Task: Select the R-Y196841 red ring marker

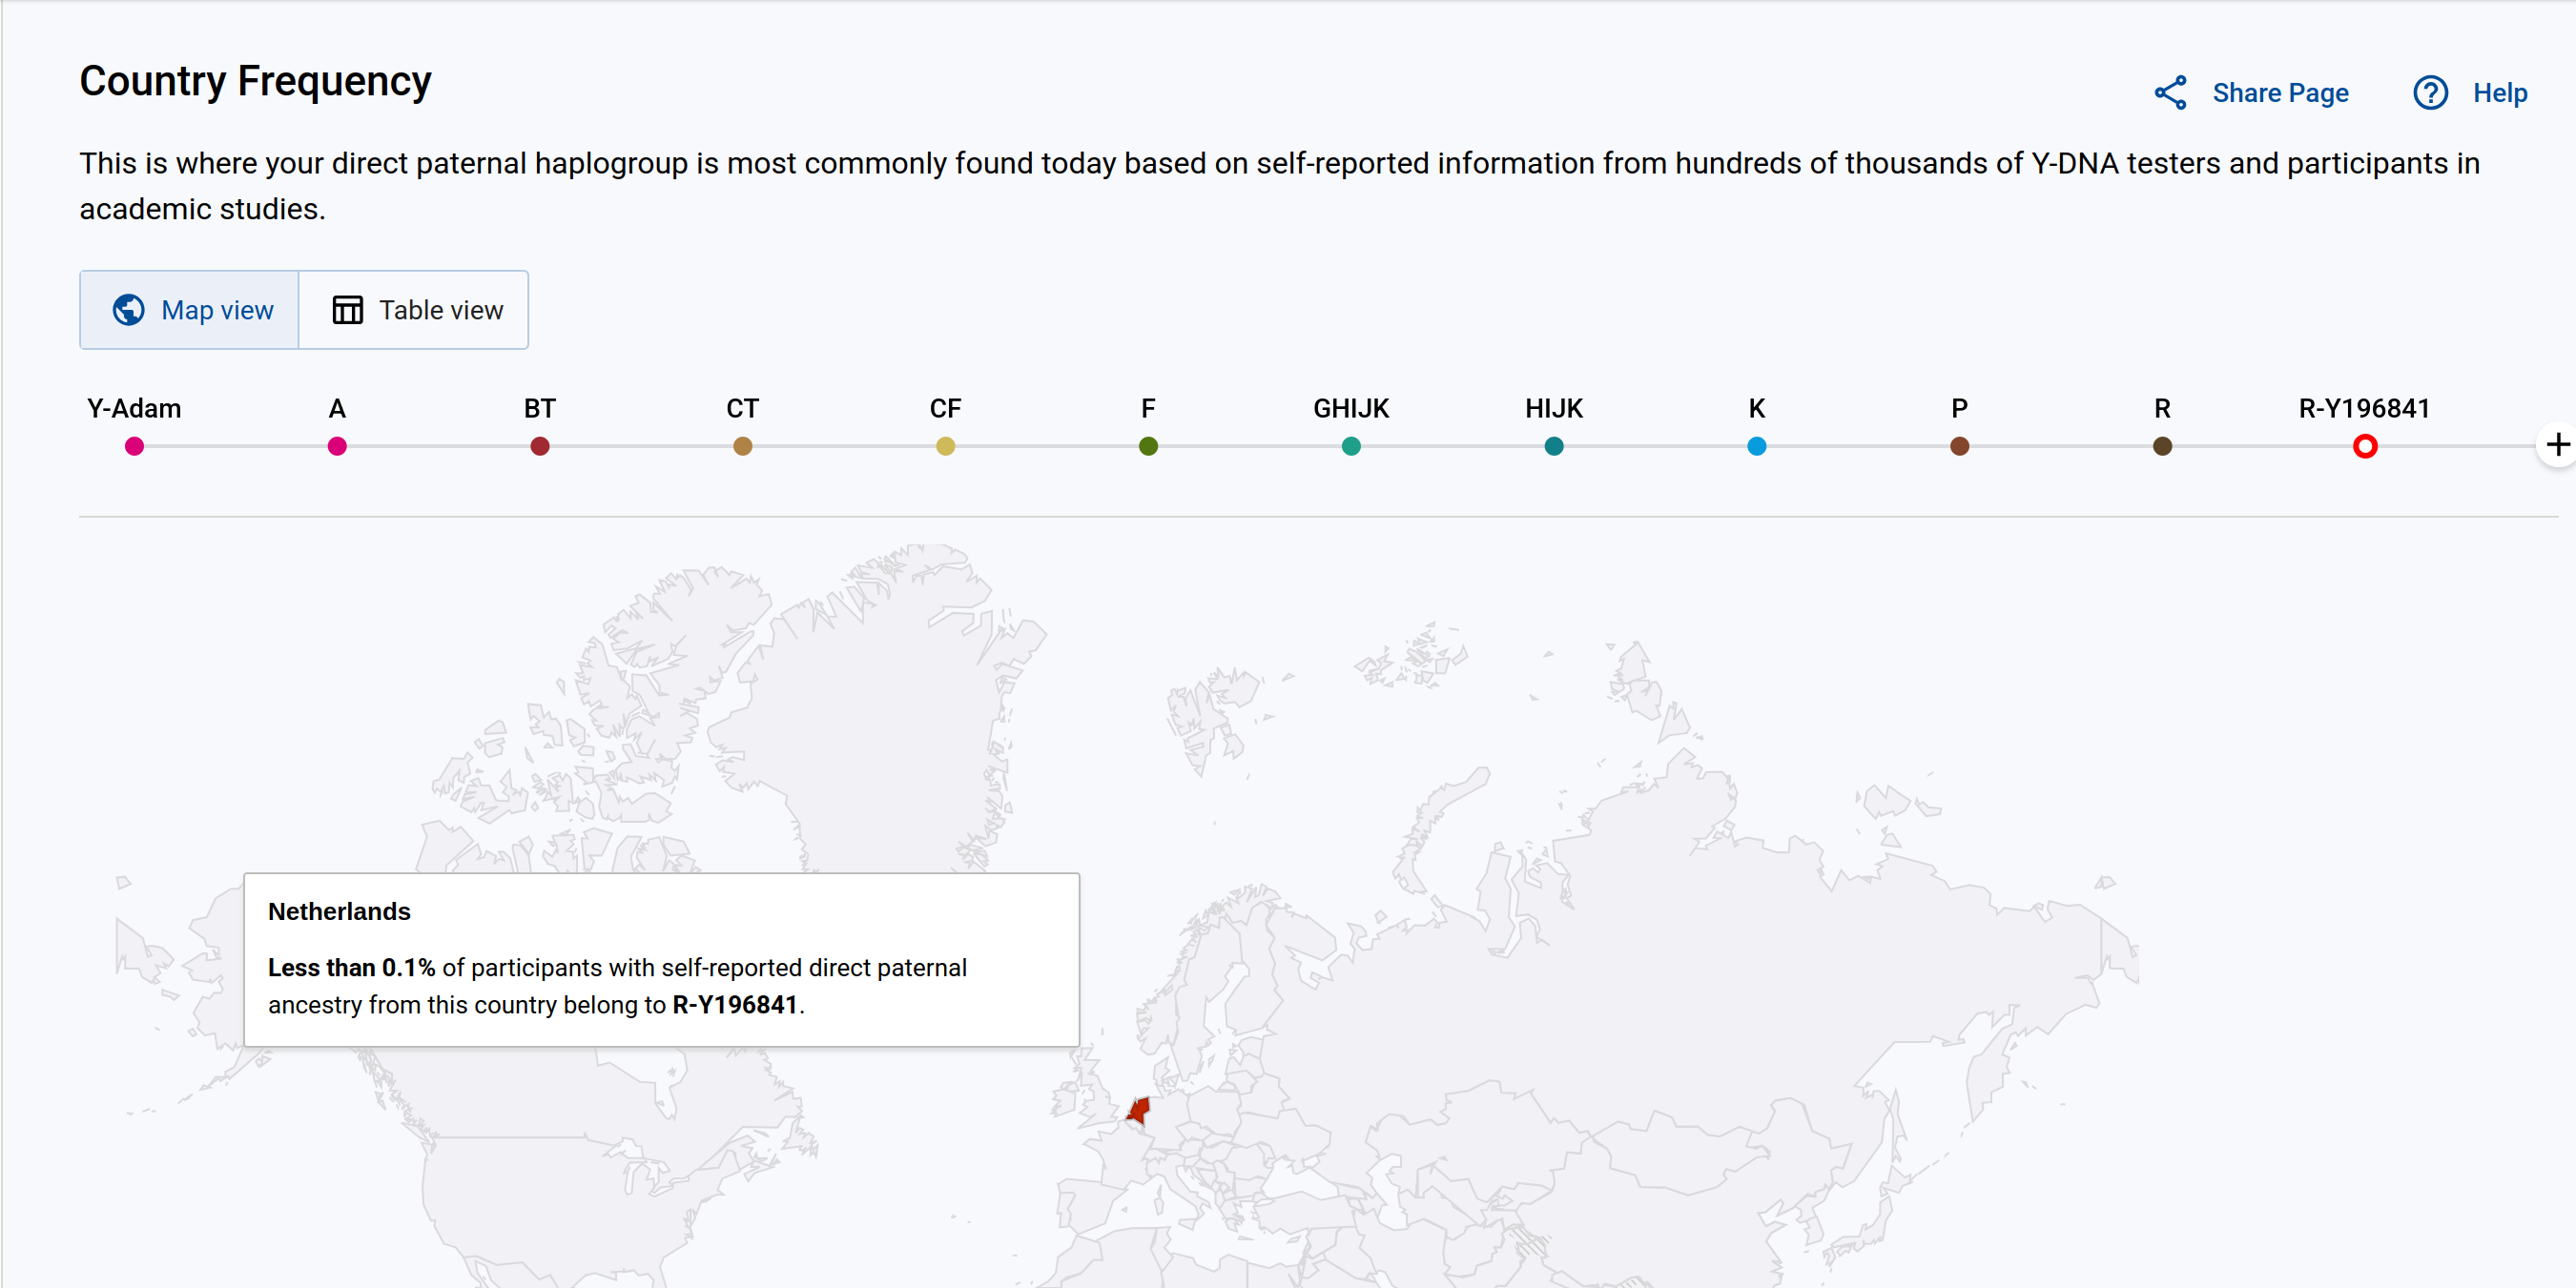Action: pos(2364,446)
